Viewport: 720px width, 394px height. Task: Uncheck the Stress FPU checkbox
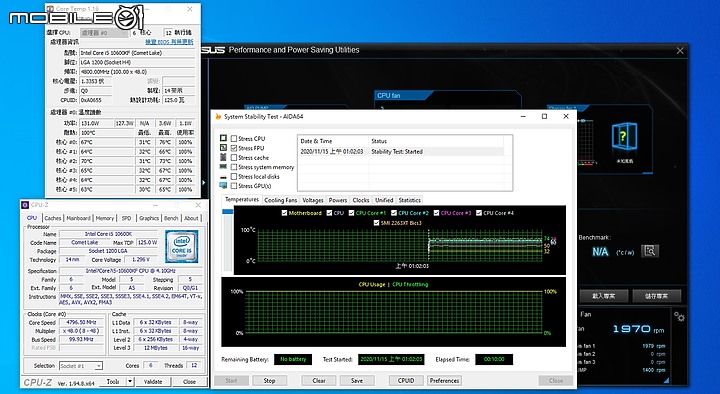point(234,148)
